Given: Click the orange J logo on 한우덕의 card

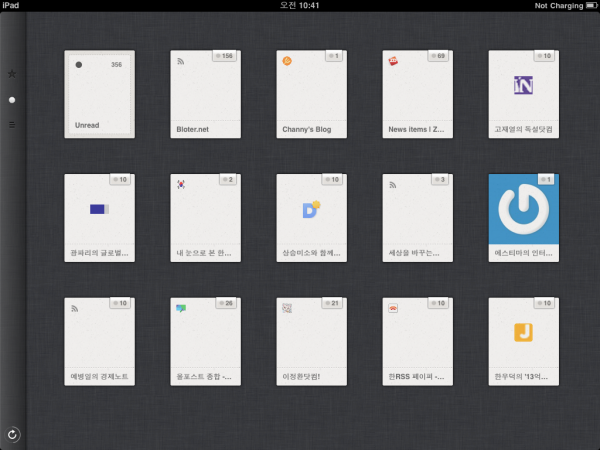Looking at the screenshot, I should pos(523,332).
